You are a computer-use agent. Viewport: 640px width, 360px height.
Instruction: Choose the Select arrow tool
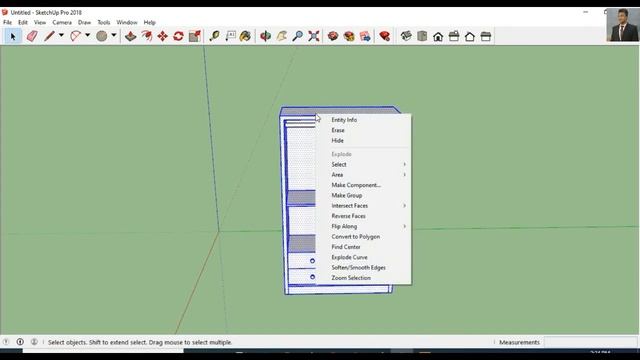(12, 36)
